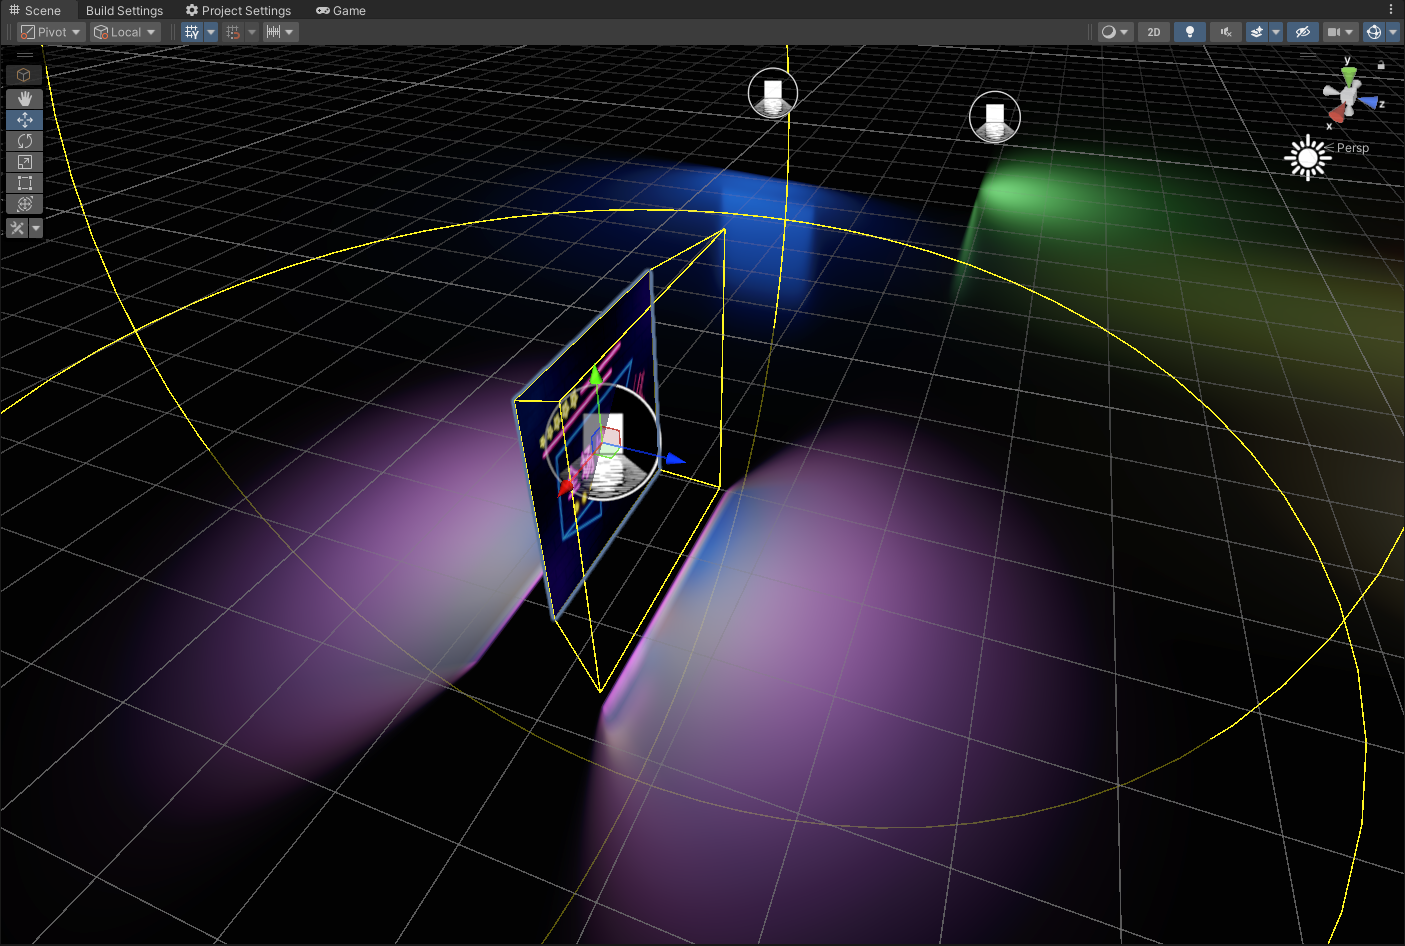Open the Local handle rotation dropdown
Image resolution: width=1405 pixels, height=946 pixels.
(x=125, y=32)
